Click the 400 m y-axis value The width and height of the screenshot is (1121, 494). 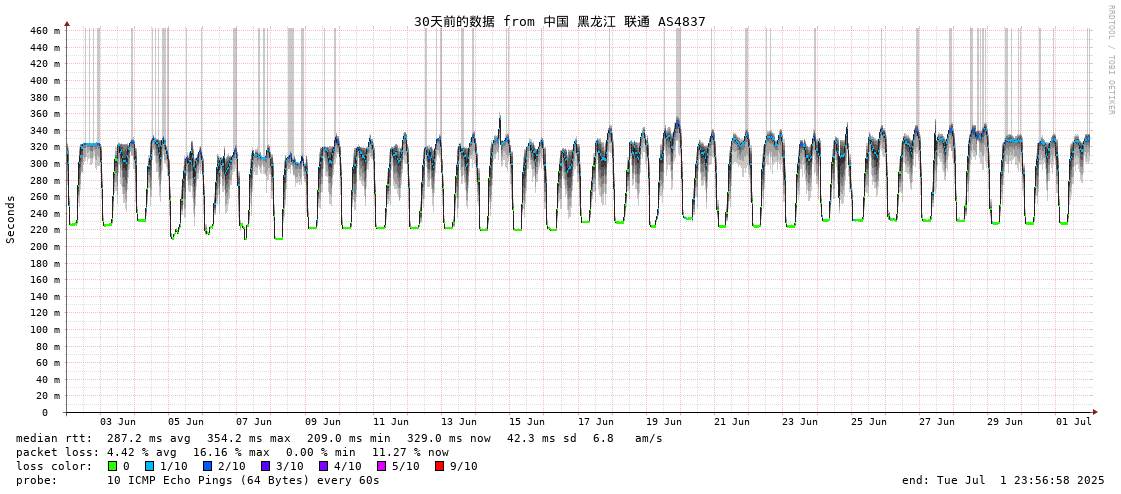coord(45,81)
